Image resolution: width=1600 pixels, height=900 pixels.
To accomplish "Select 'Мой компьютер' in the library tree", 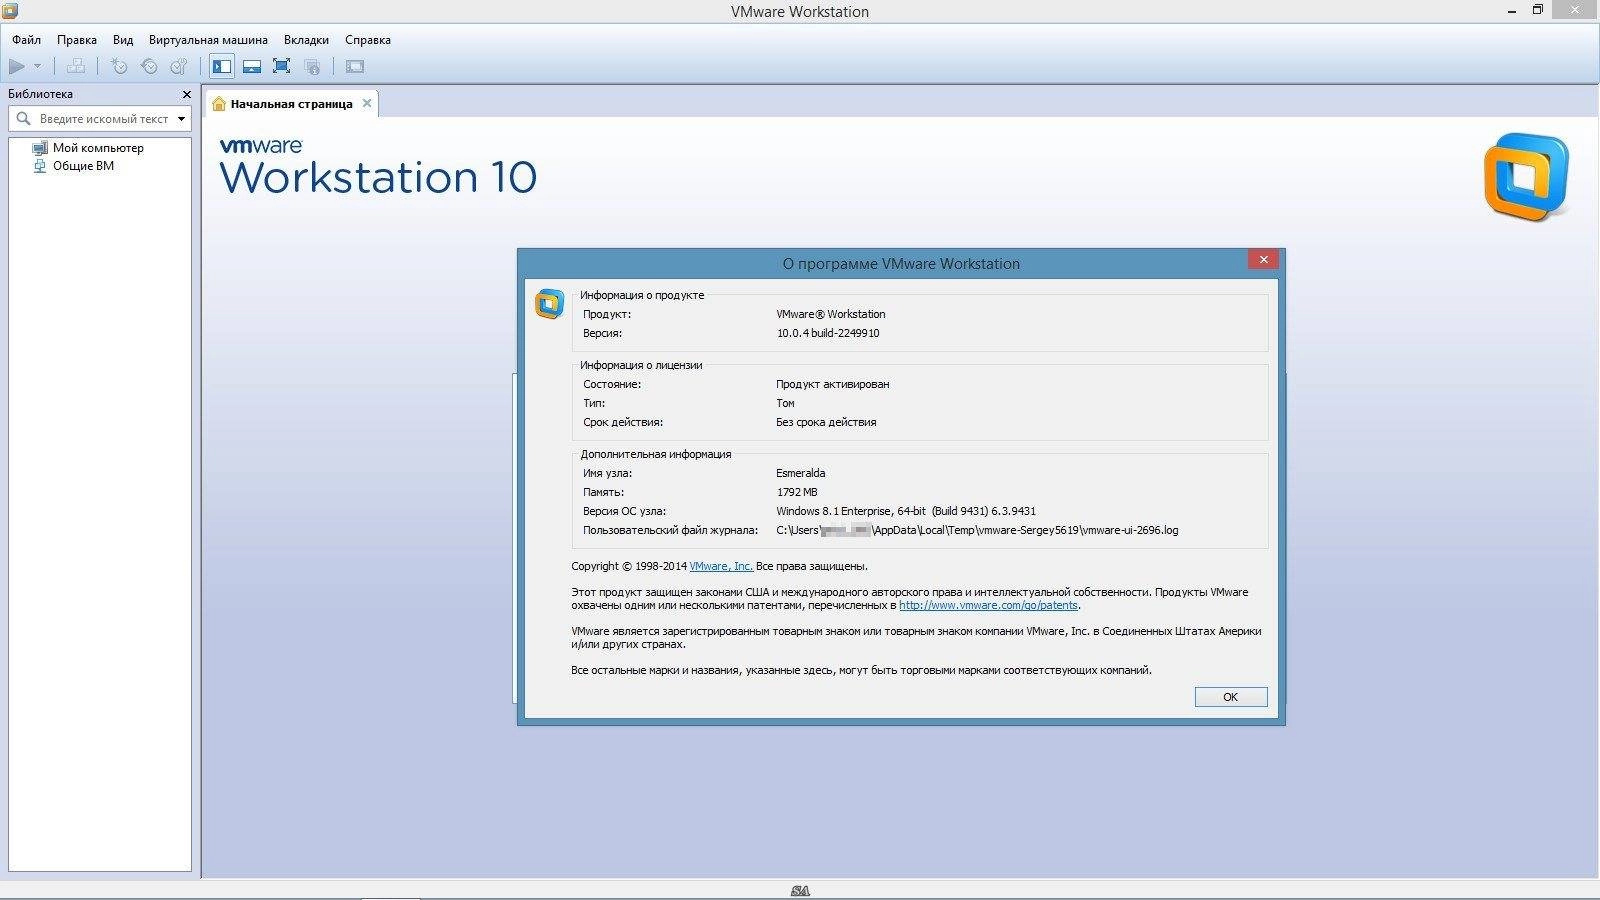I will click(98, 147).
